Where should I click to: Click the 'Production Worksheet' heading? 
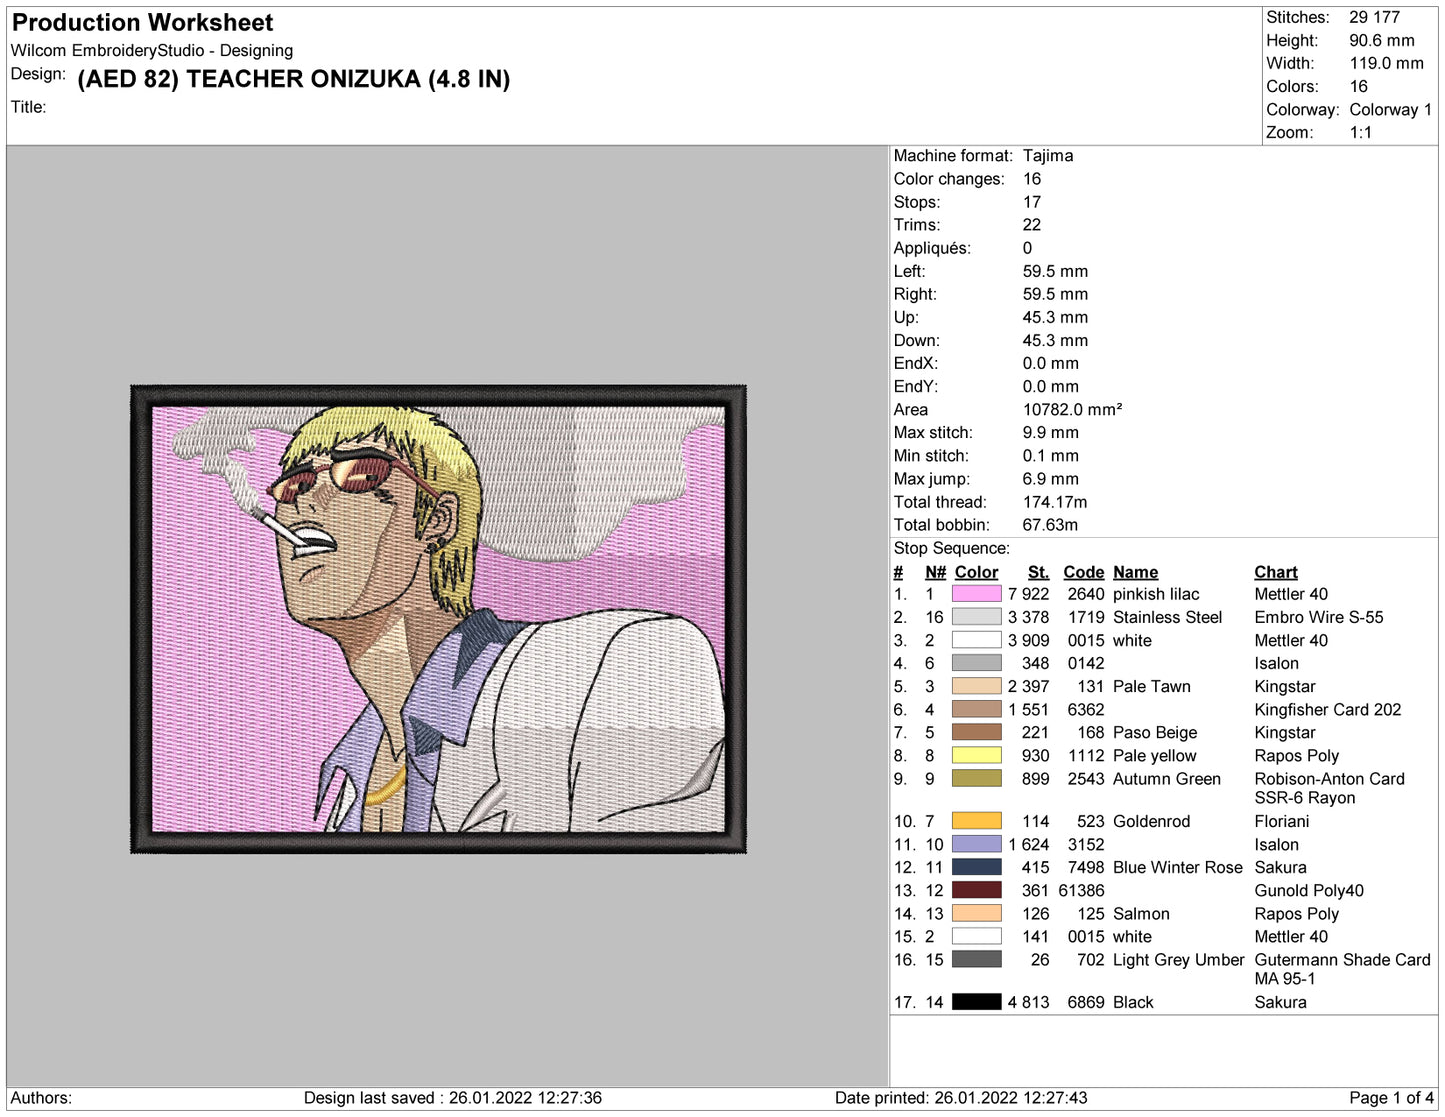tap(142, 22)
